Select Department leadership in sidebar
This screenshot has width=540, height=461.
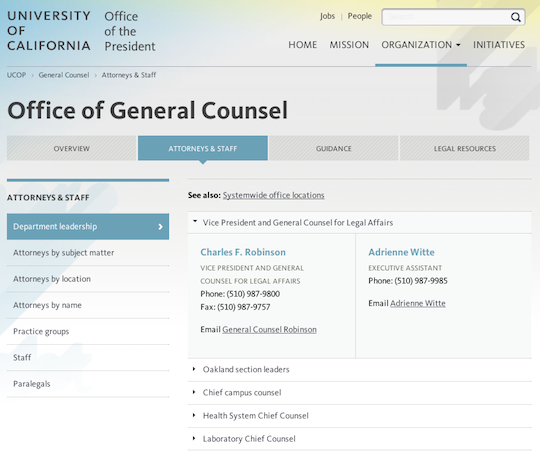click(x=88, y=227)
